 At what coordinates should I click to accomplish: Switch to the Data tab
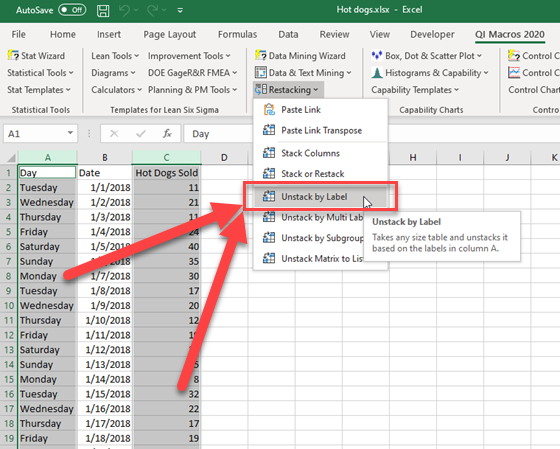tap(288, 34)
